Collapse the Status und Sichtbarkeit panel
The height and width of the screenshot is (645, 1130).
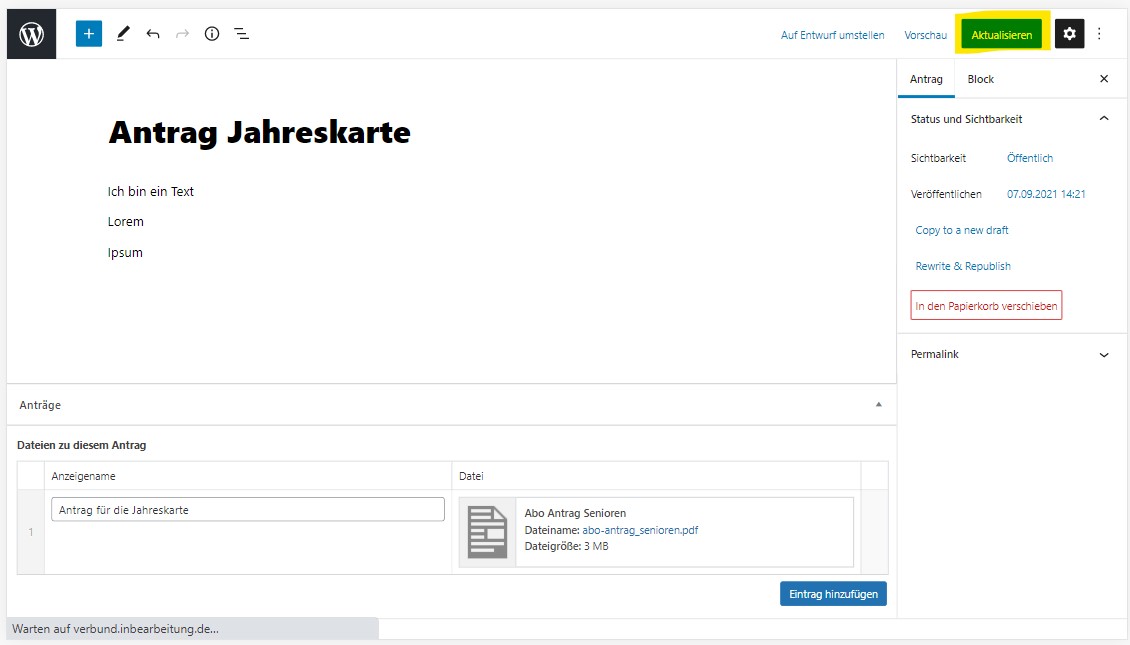[1104, 119]
